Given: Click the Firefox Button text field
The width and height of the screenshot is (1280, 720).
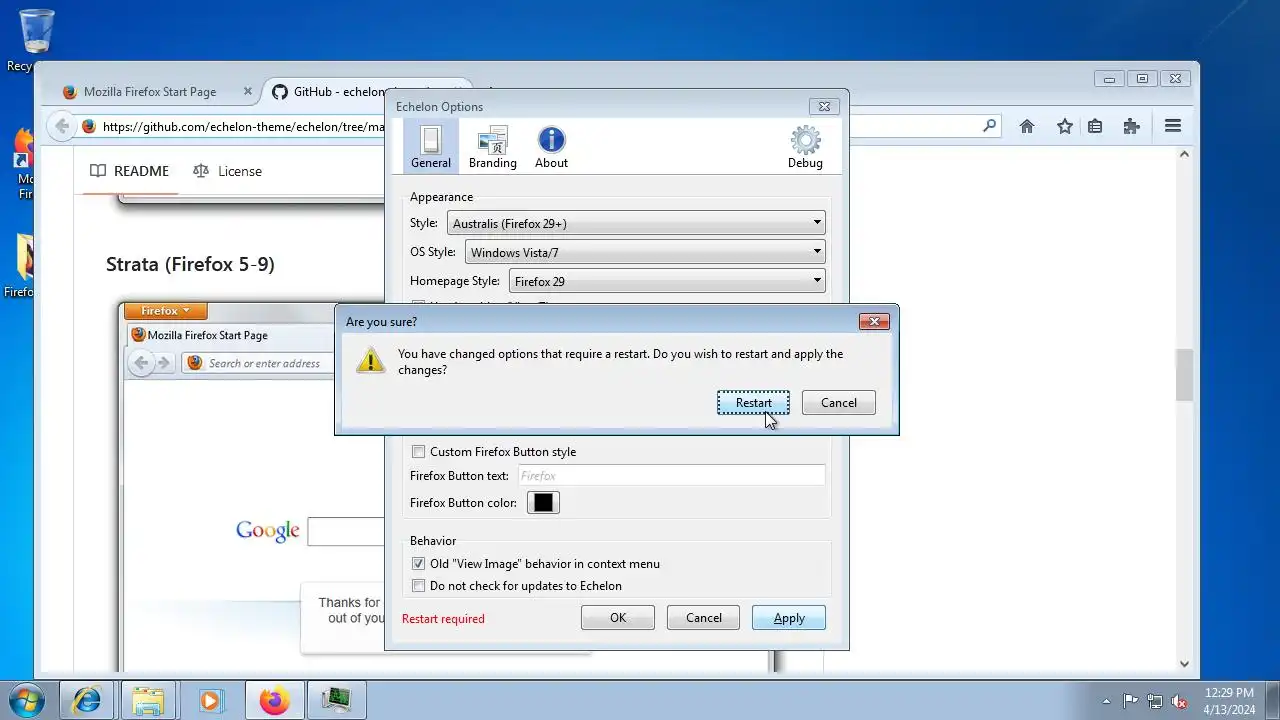Looking at the screenshot, I should tap(671, 476).
